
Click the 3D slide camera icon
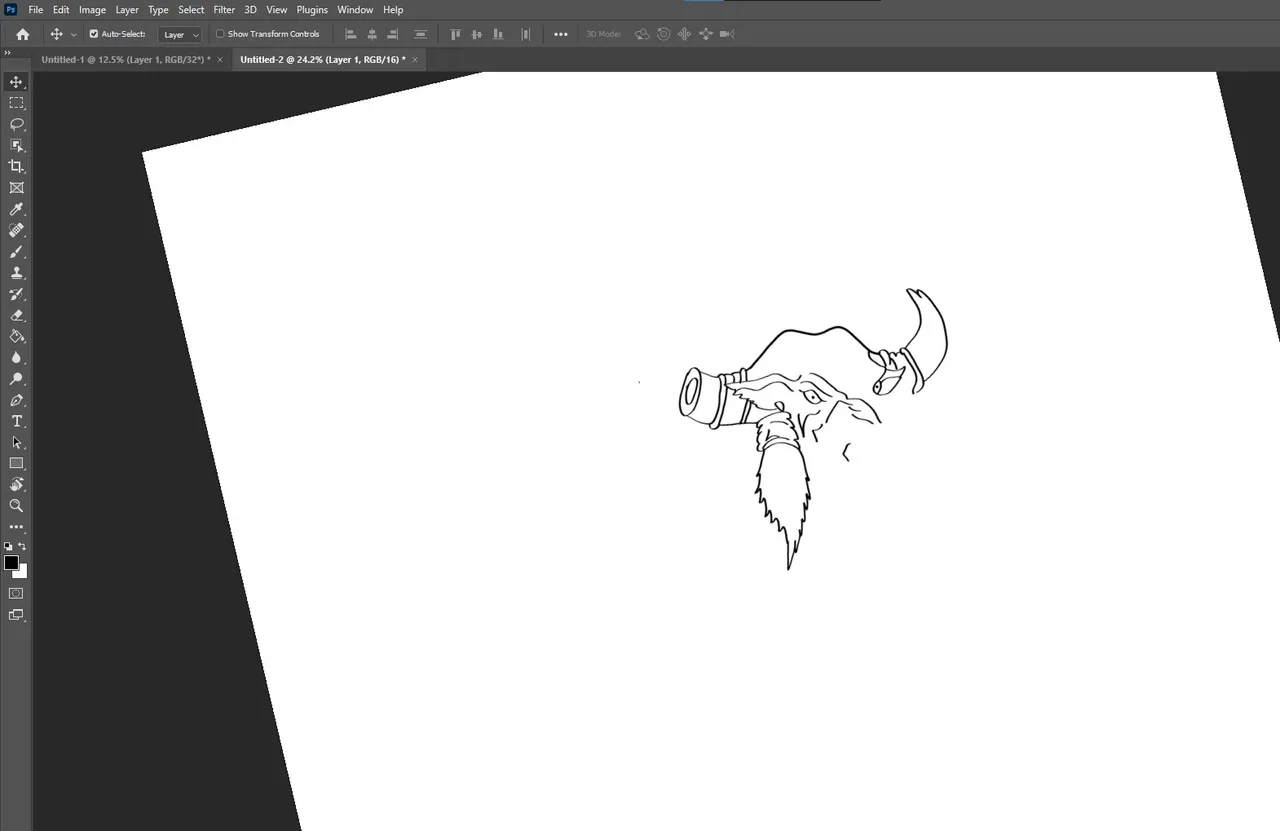(706, 34)
